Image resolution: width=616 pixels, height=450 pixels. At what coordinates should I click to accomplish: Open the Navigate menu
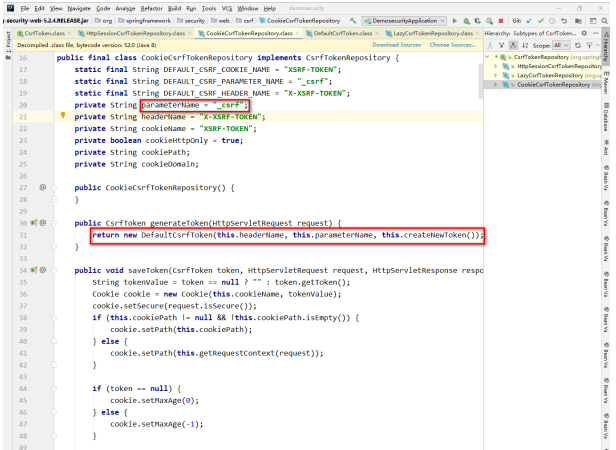[79, 8]
